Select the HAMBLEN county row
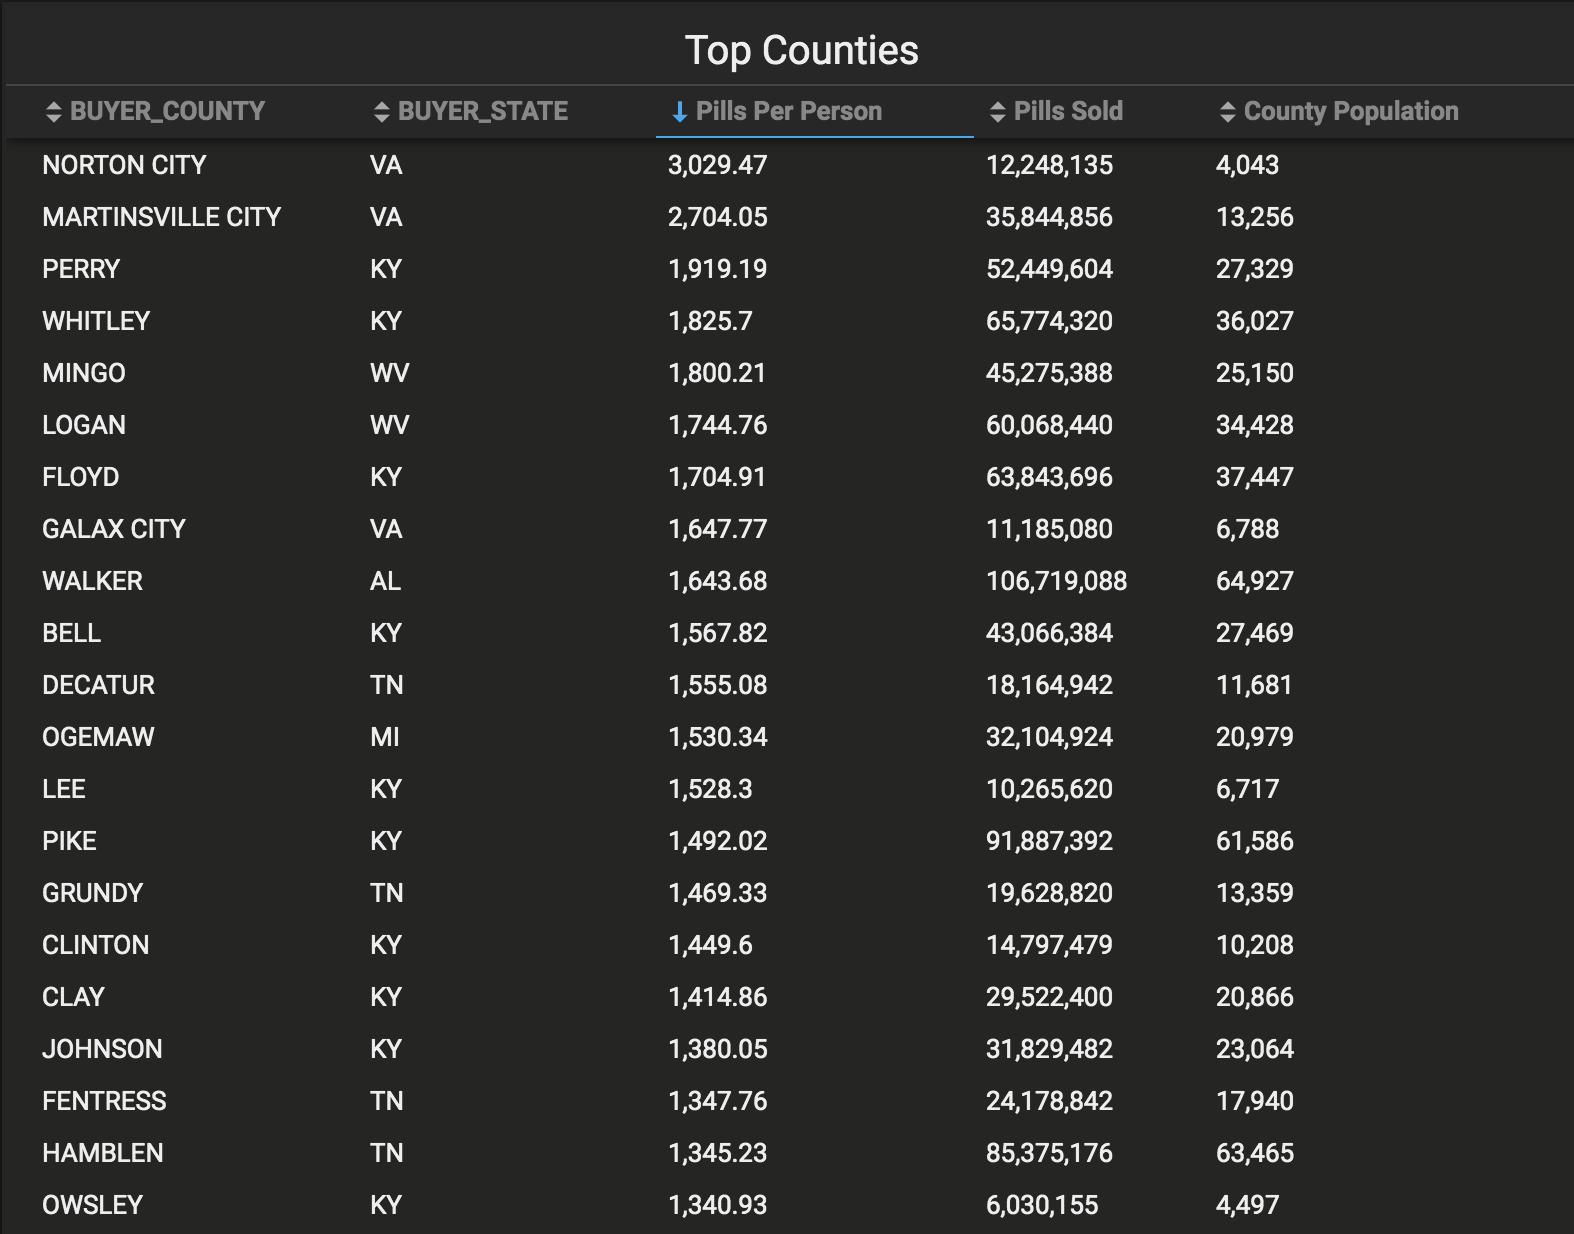Viewport: 1574px width, 1234px height. tap(789, 1153)
